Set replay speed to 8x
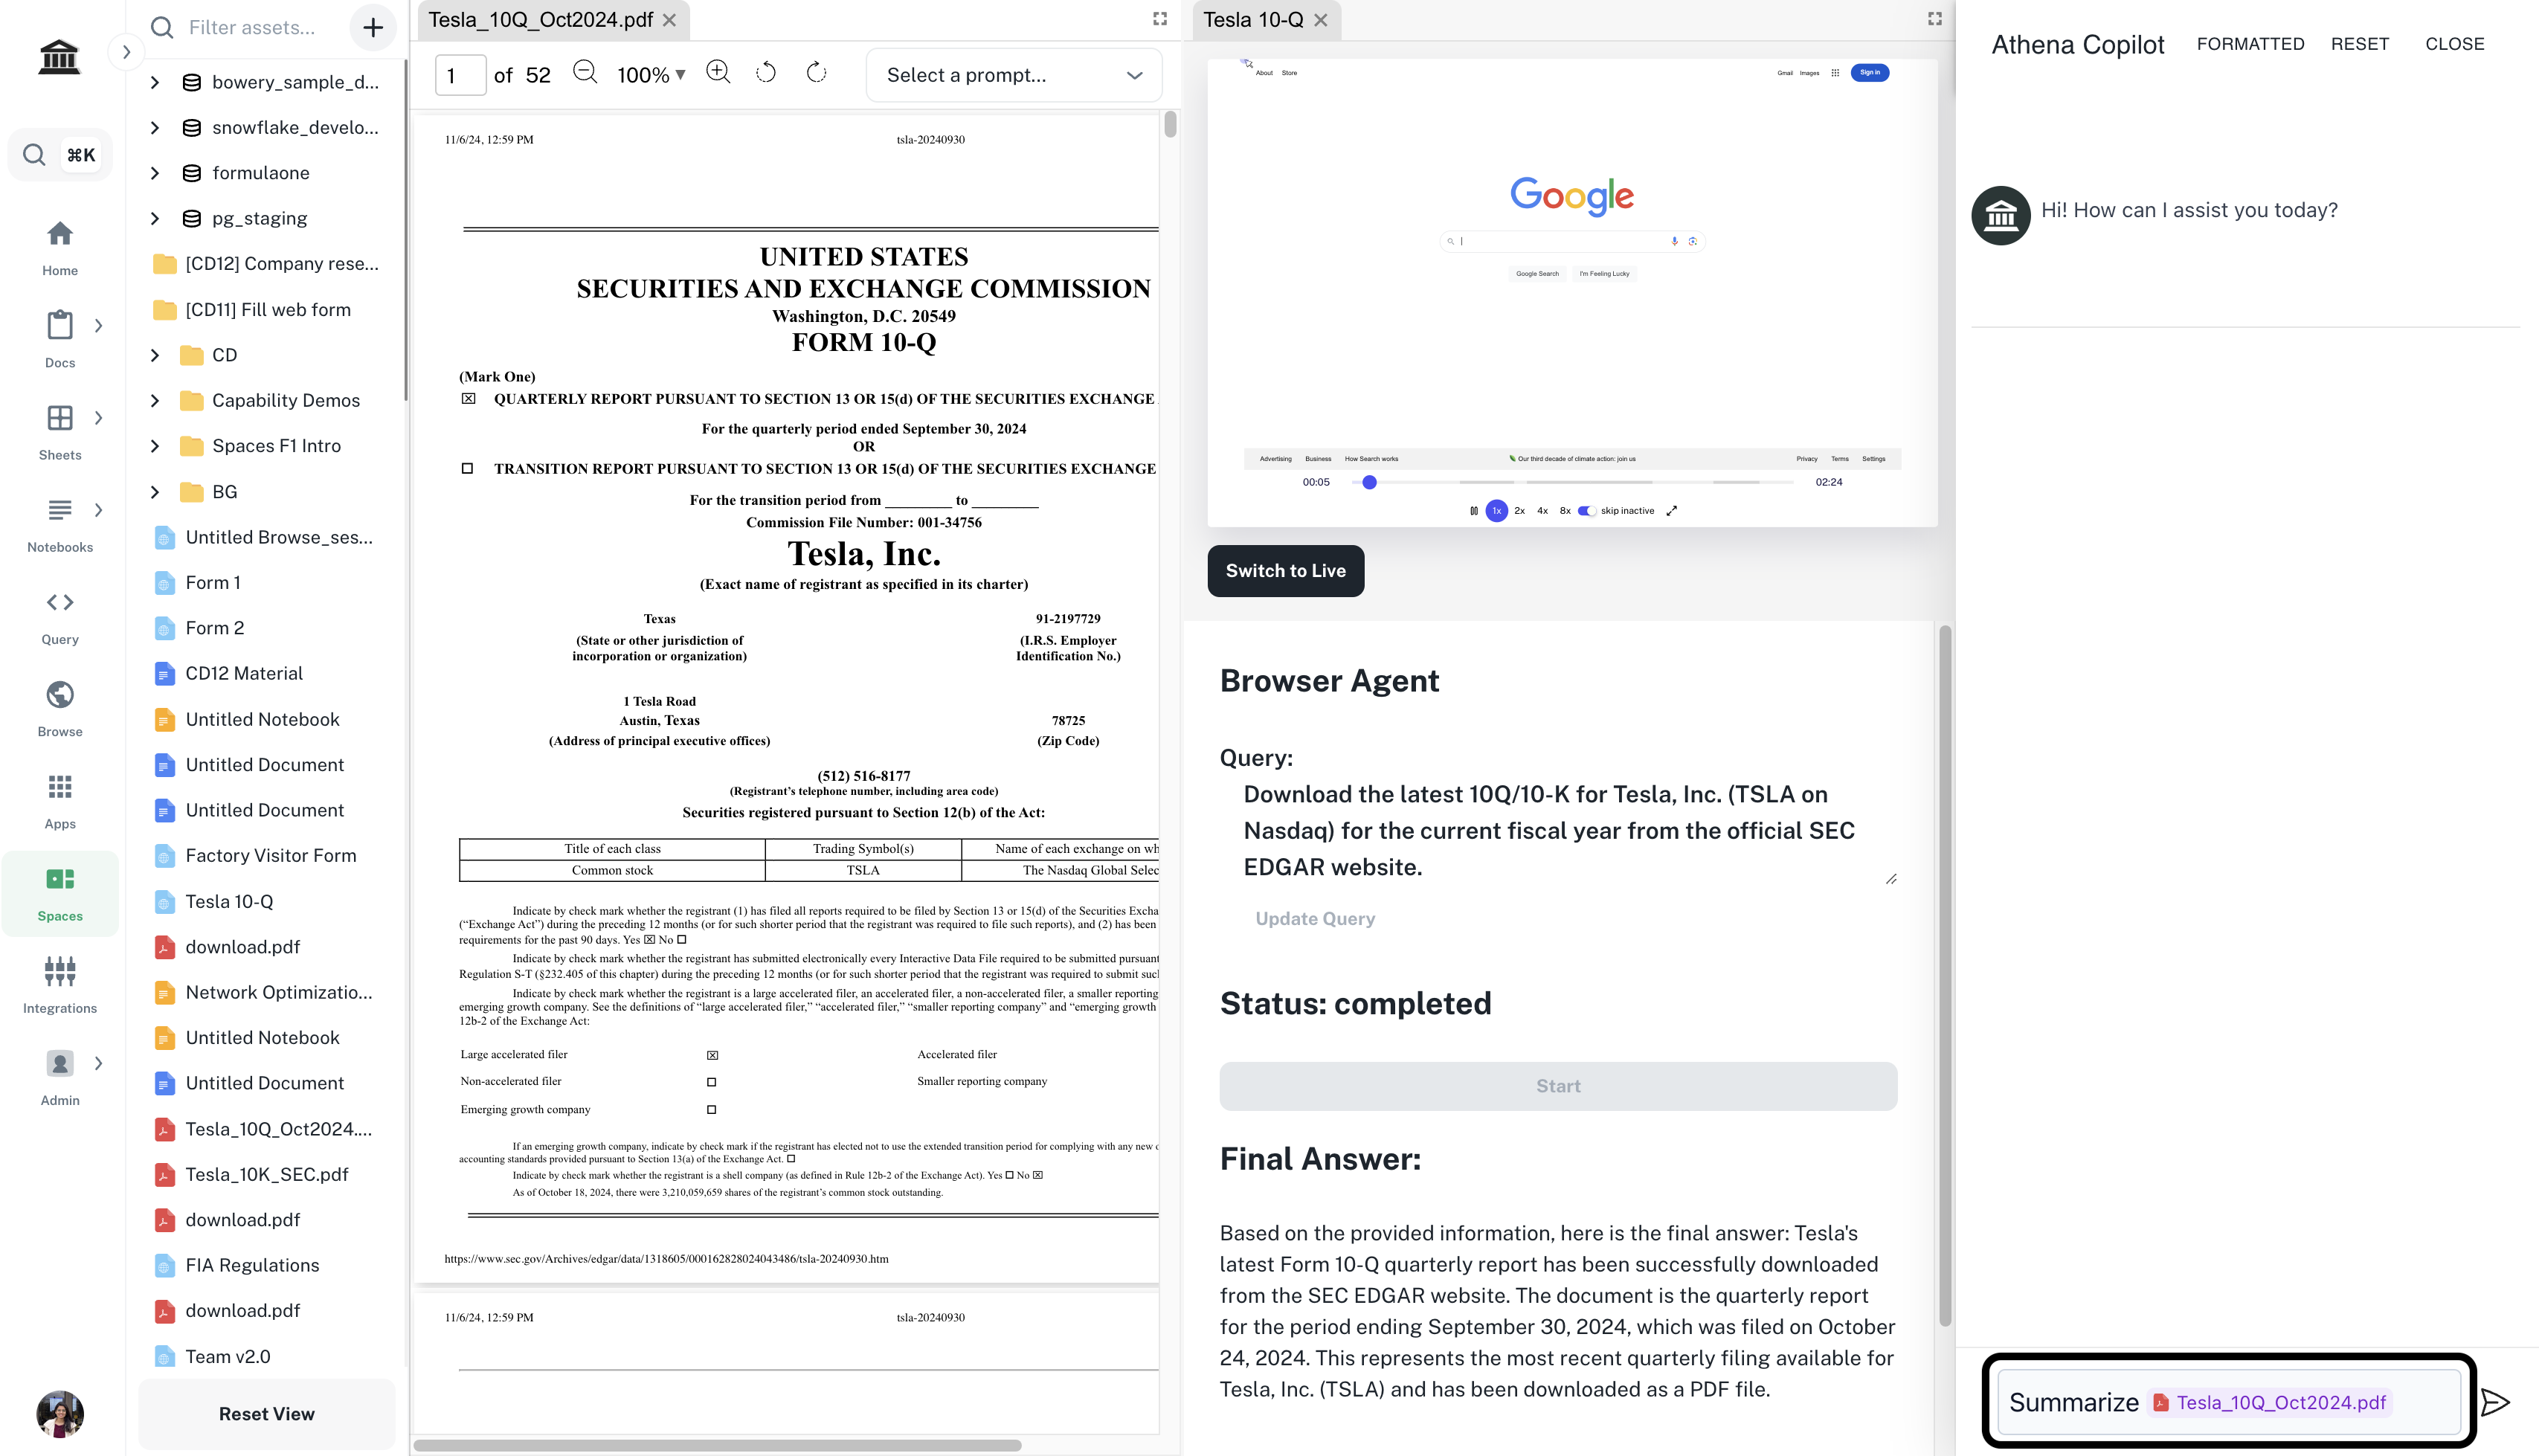This screenshot has width=2539, height=1456. point(1565,511)
